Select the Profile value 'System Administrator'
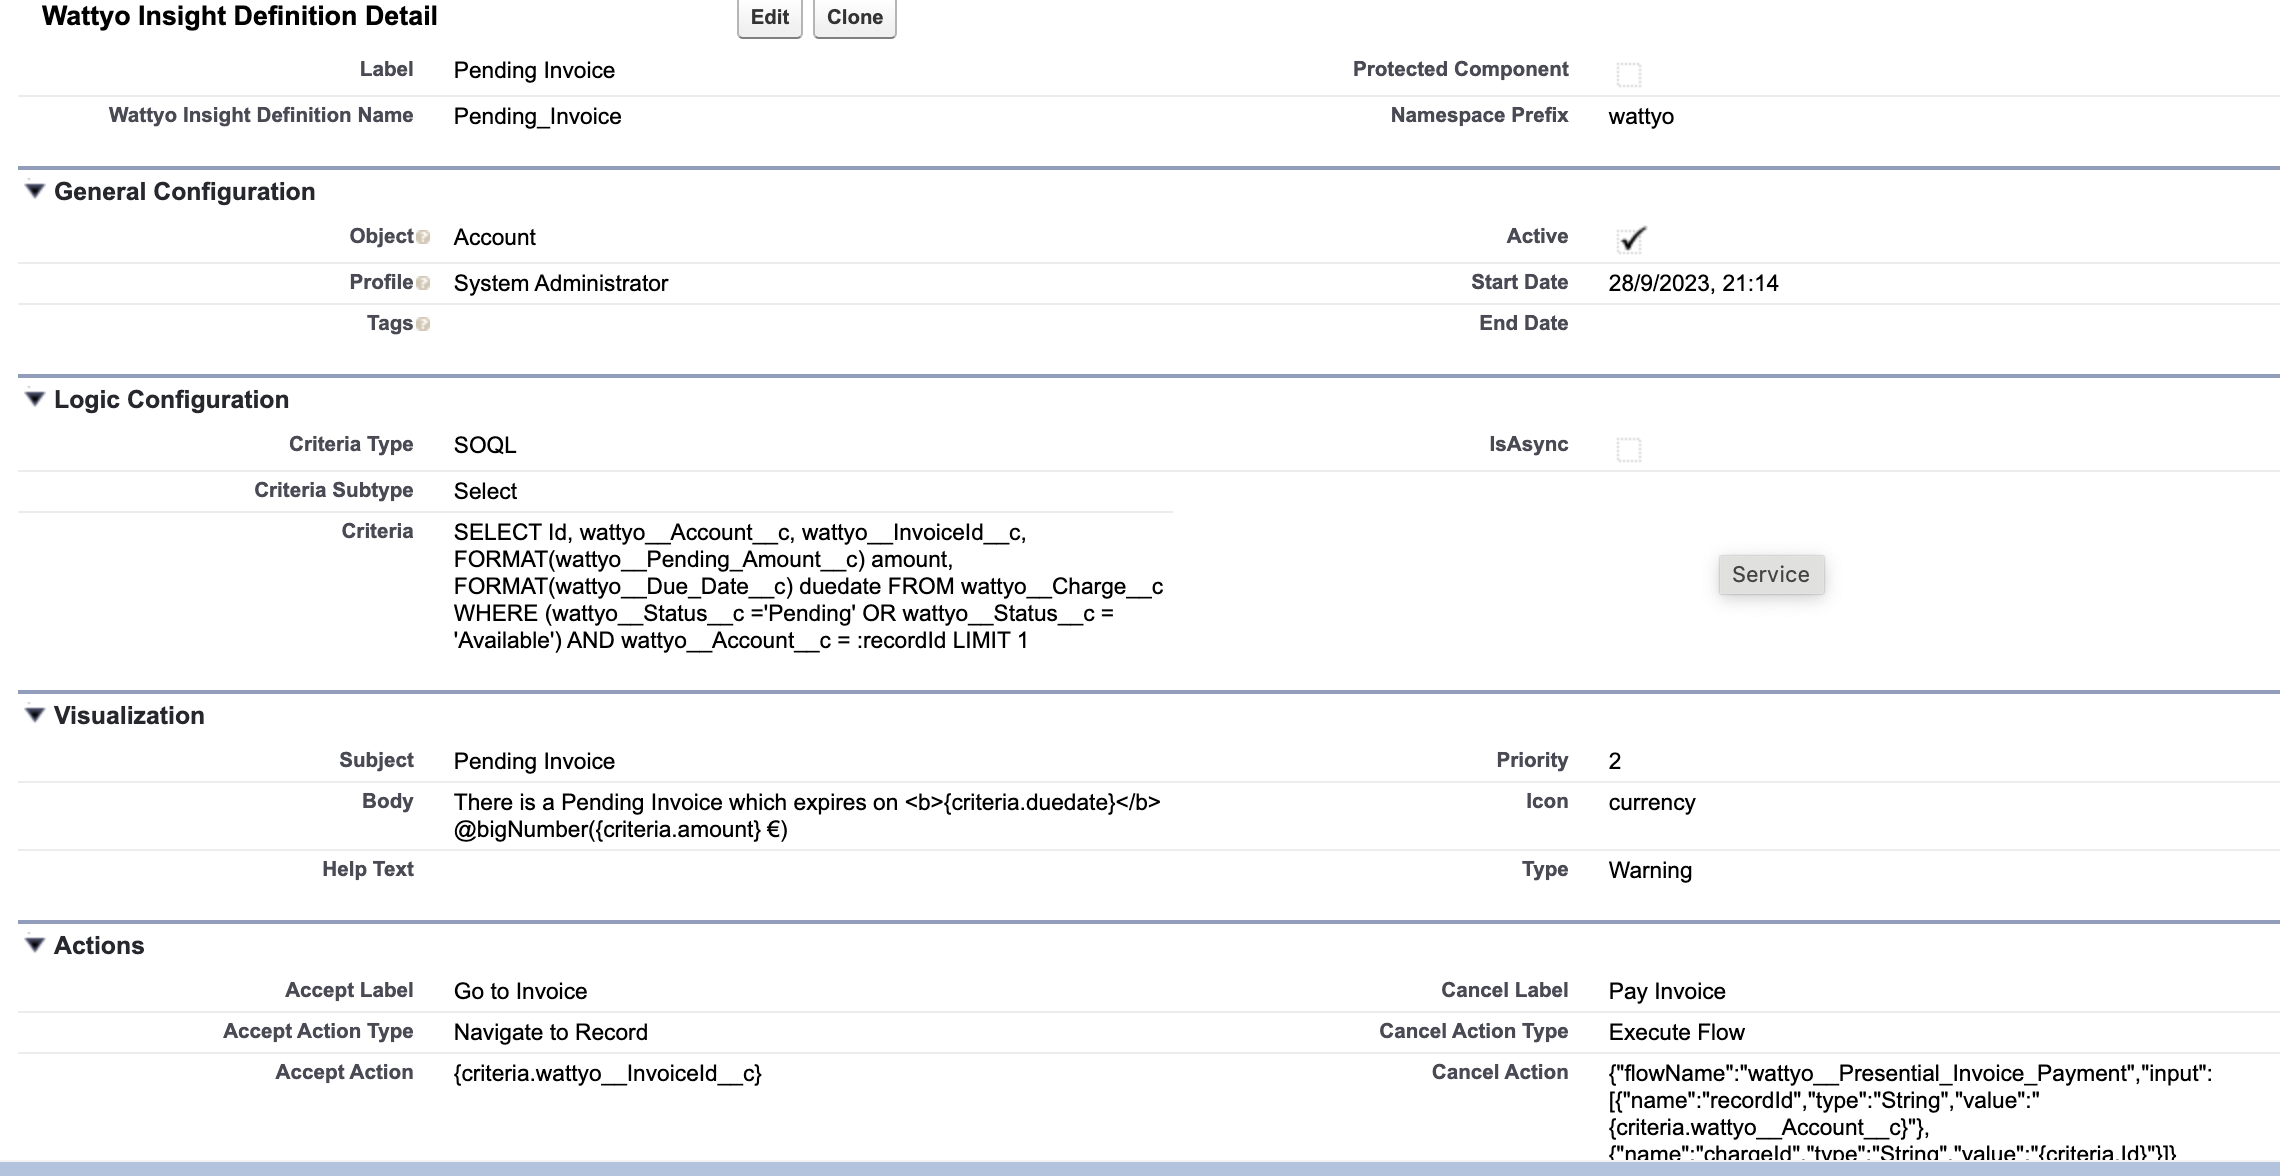 coord(561,283)
